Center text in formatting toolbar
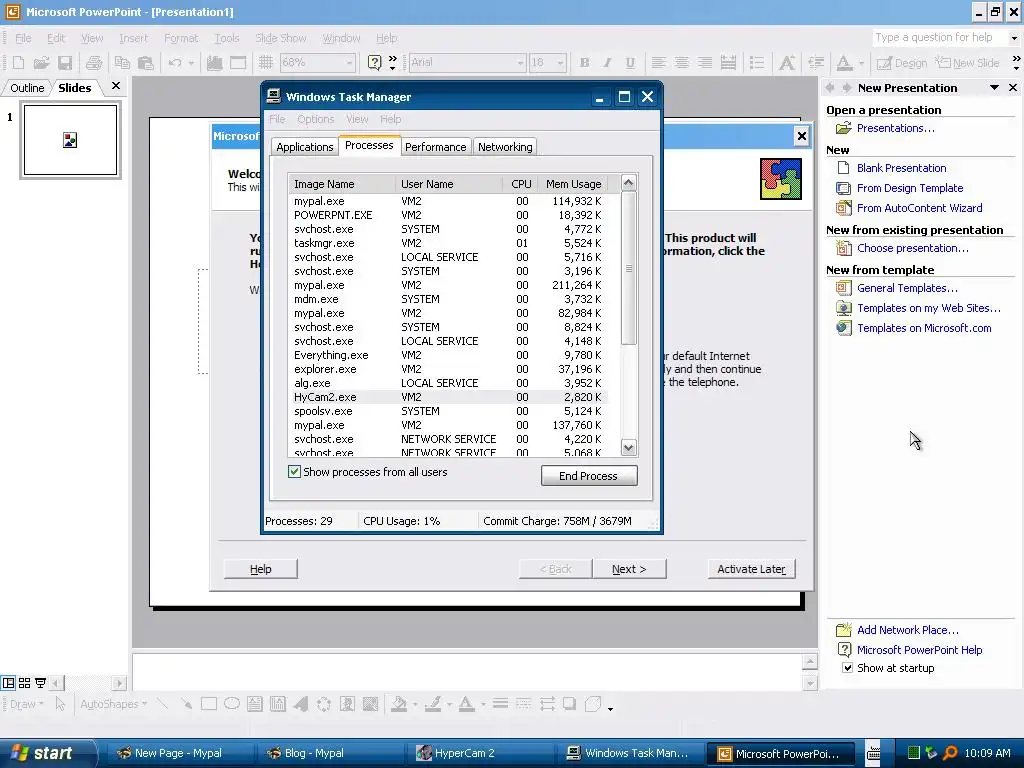 681,63
